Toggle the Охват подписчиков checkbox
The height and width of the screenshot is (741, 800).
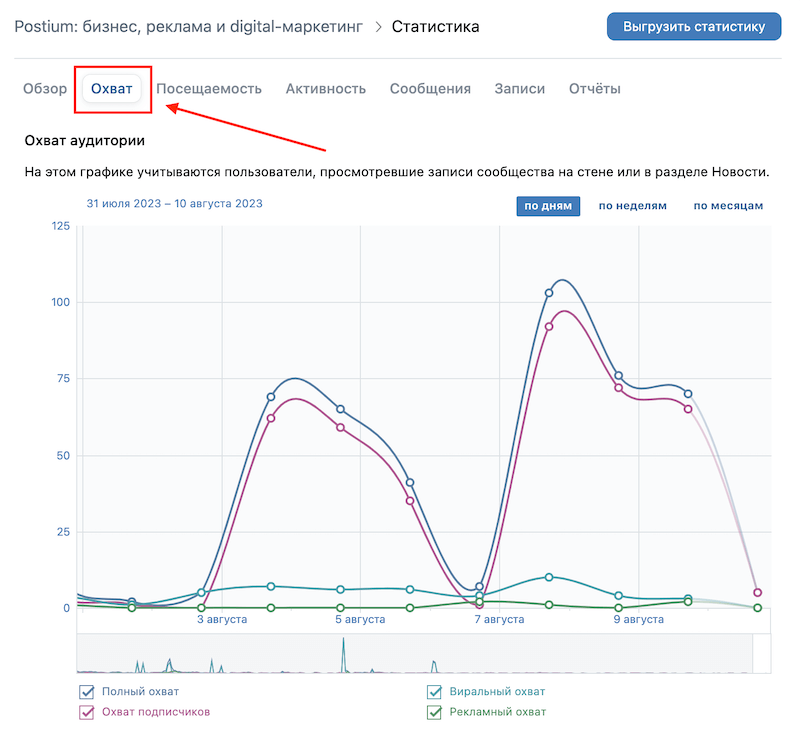(x=87, y=712)
